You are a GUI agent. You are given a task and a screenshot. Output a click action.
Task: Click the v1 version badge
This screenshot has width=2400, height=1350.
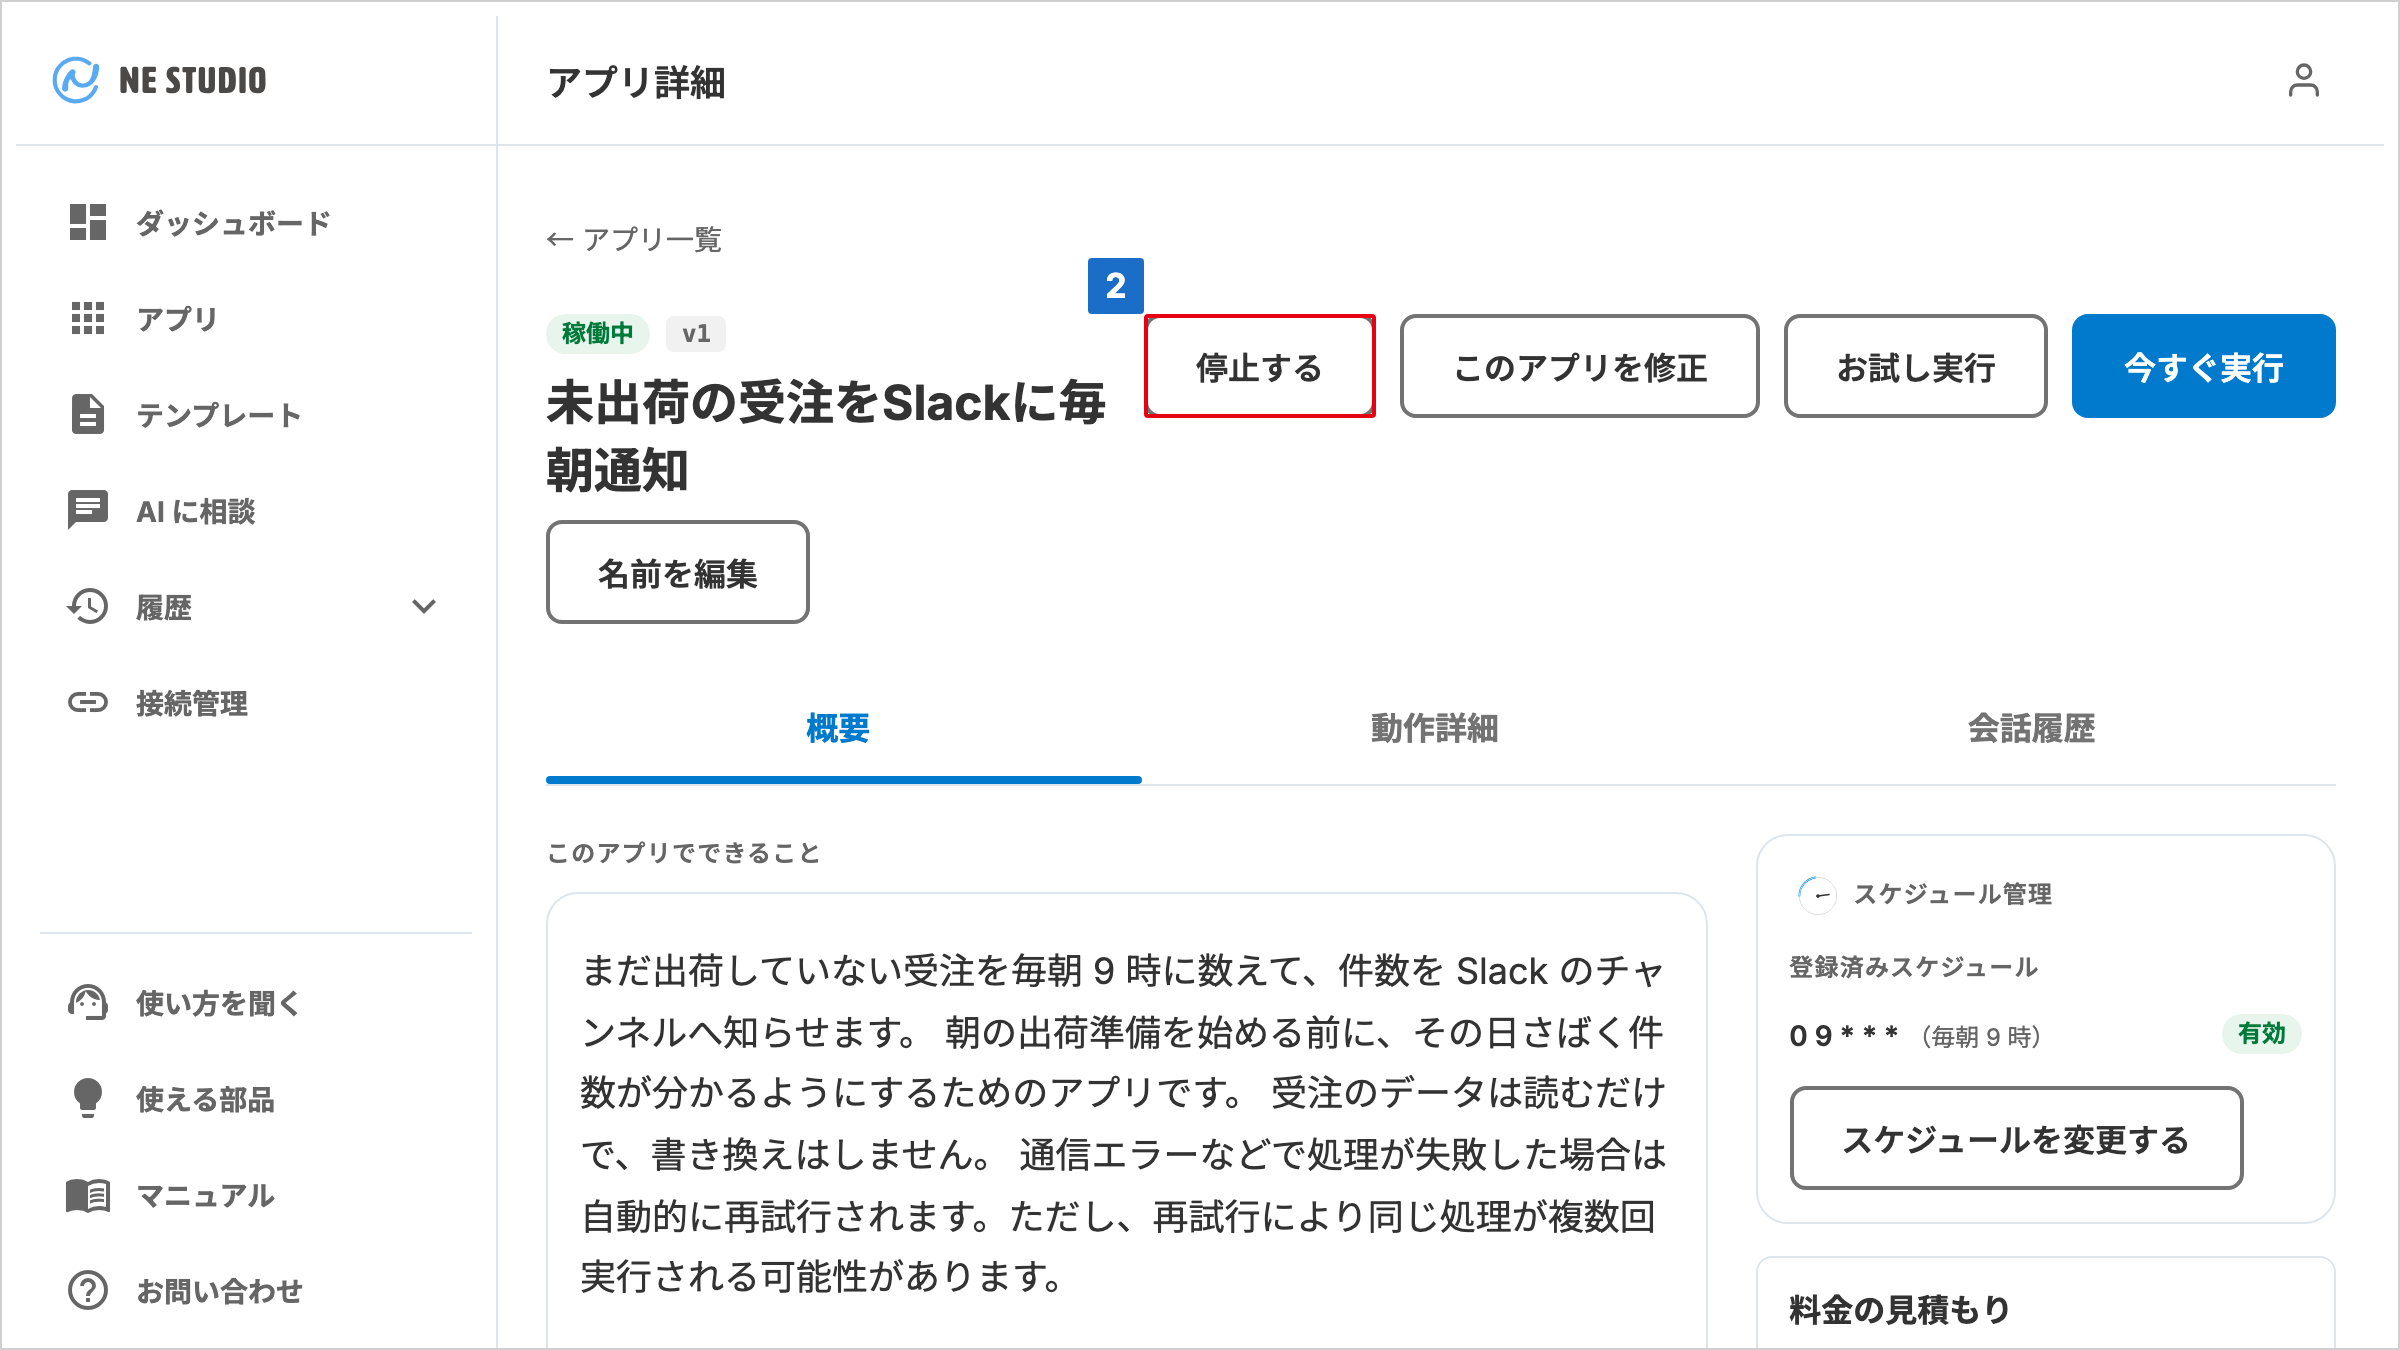(696, 333)
